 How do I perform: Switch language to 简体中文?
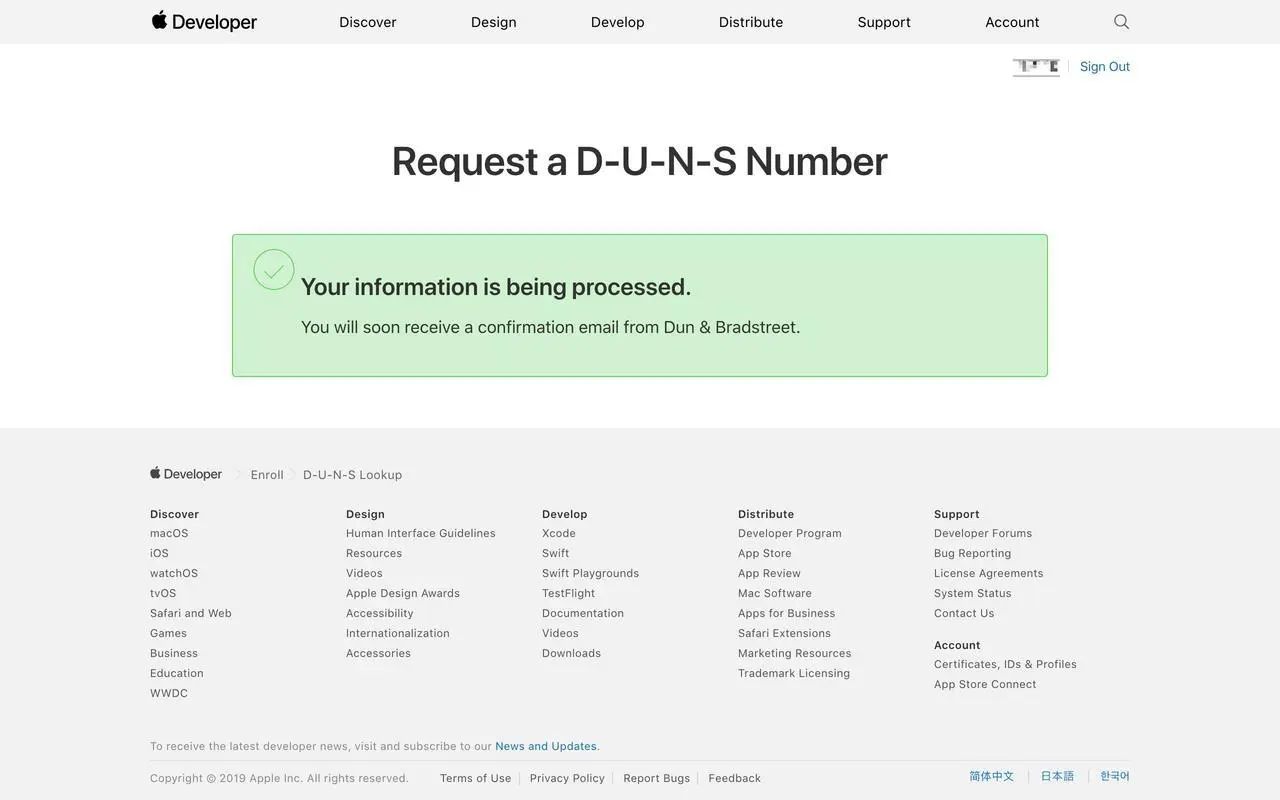click(991, 776)
